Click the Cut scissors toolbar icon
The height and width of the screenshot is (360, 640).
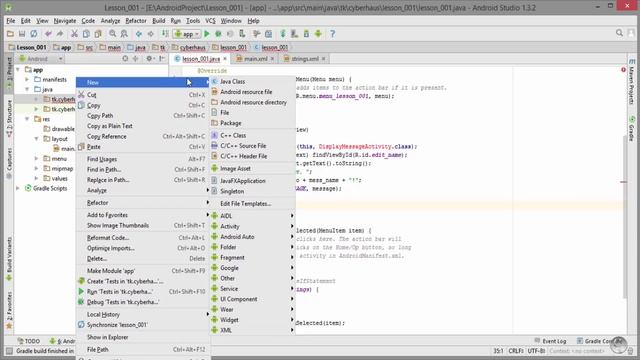click(x=74, y=34)
